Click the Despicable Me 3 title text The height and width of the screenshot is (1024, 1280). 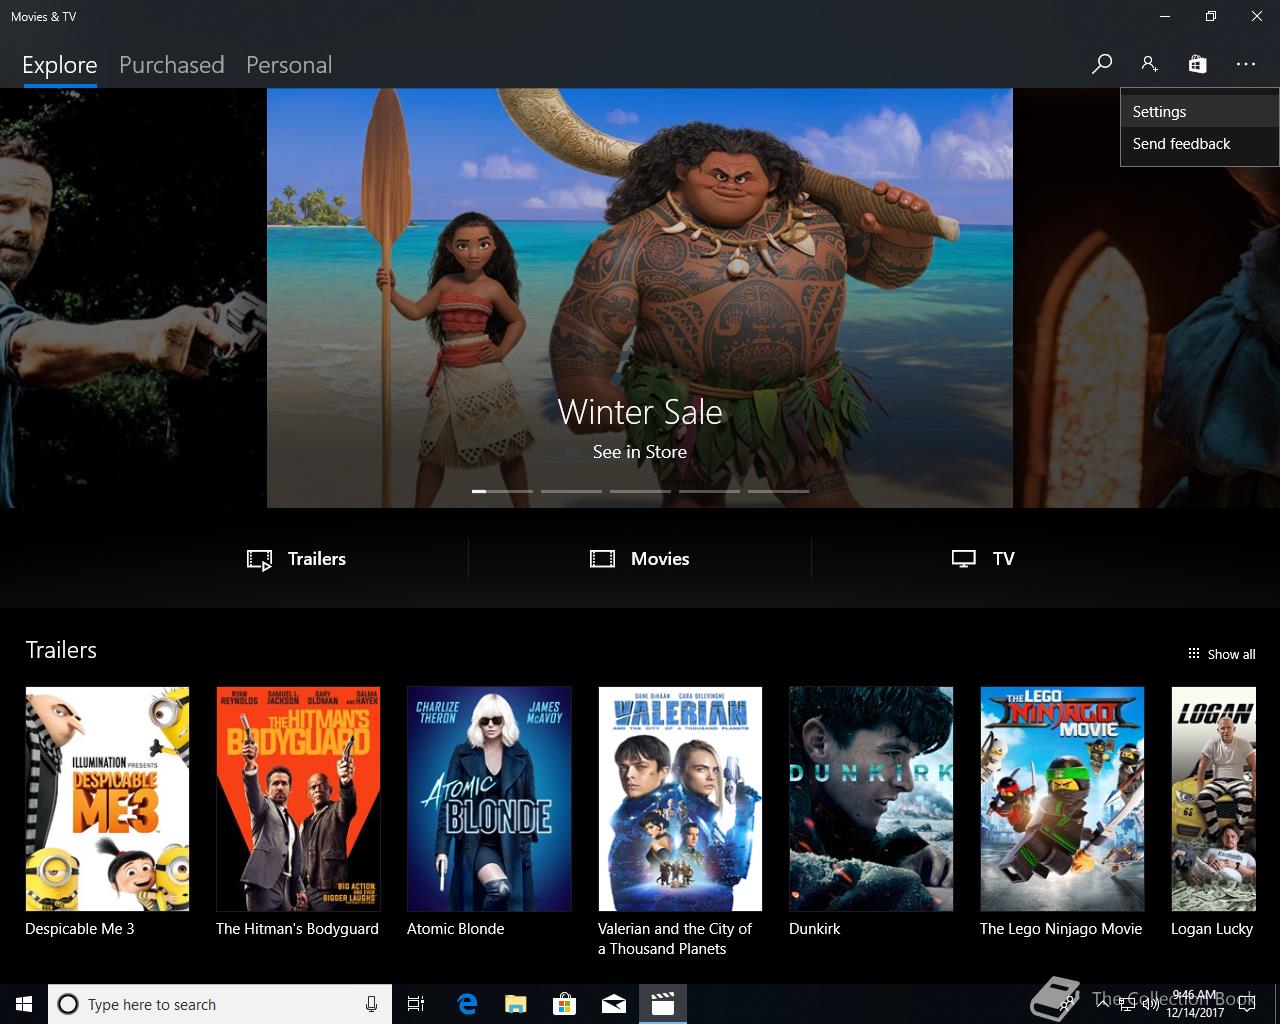click(x=79, y=929)
